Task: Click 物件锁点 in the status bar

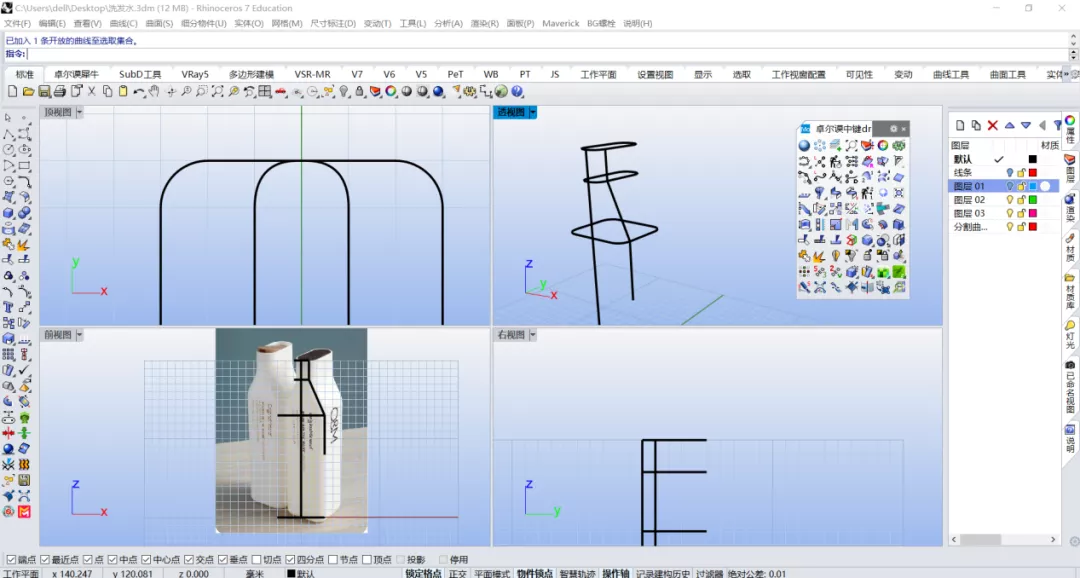Action: point(534,573)
